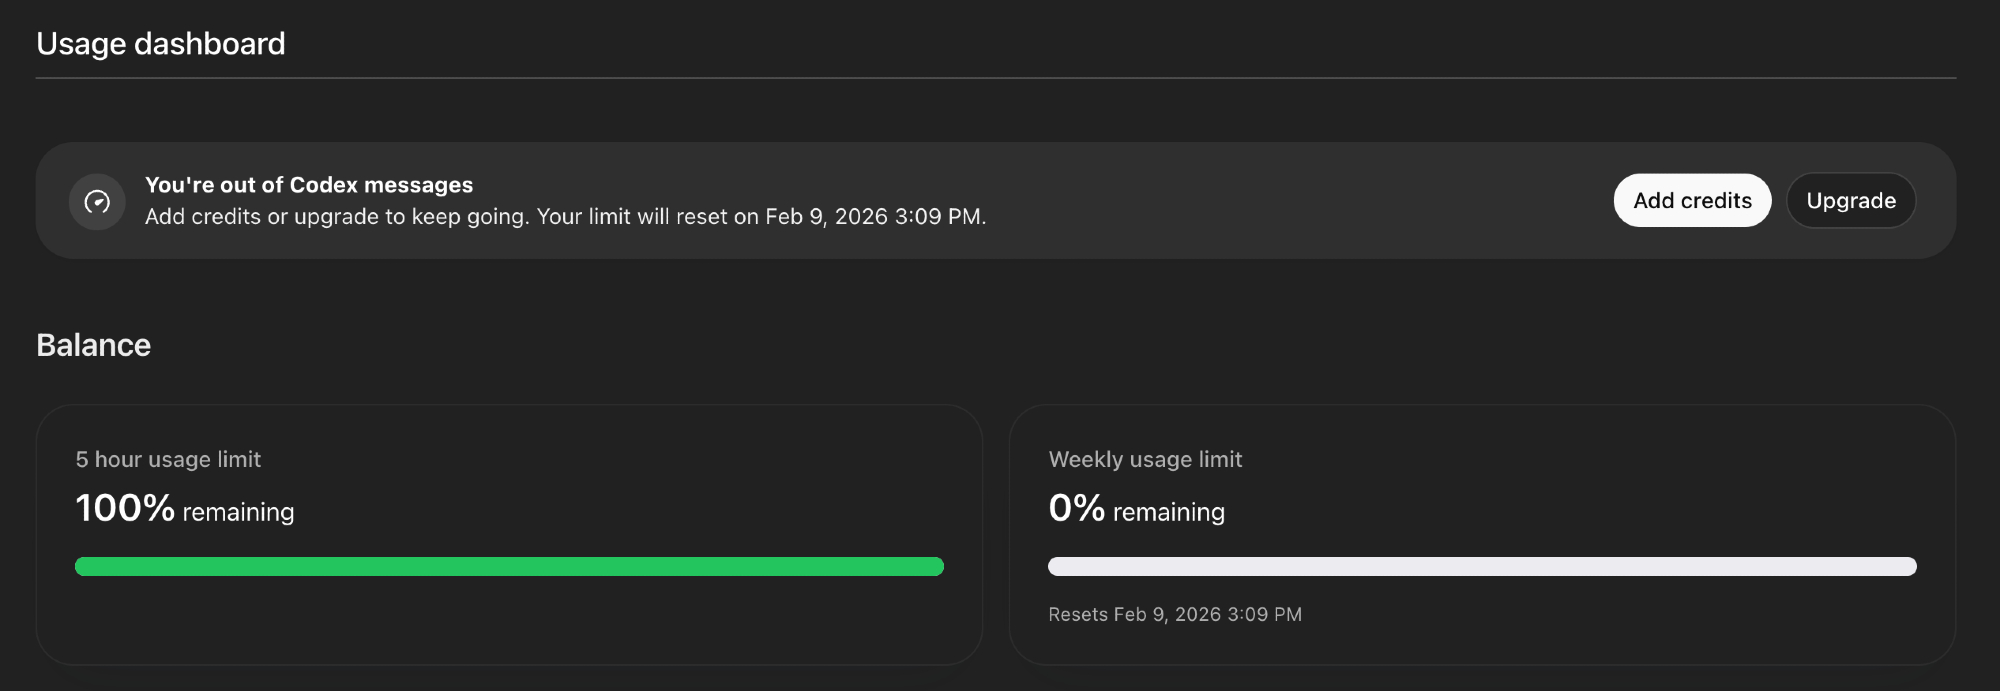Click the limit reset message in the banner
Viewport: 2000px width, 691px height.
point(565,217)
